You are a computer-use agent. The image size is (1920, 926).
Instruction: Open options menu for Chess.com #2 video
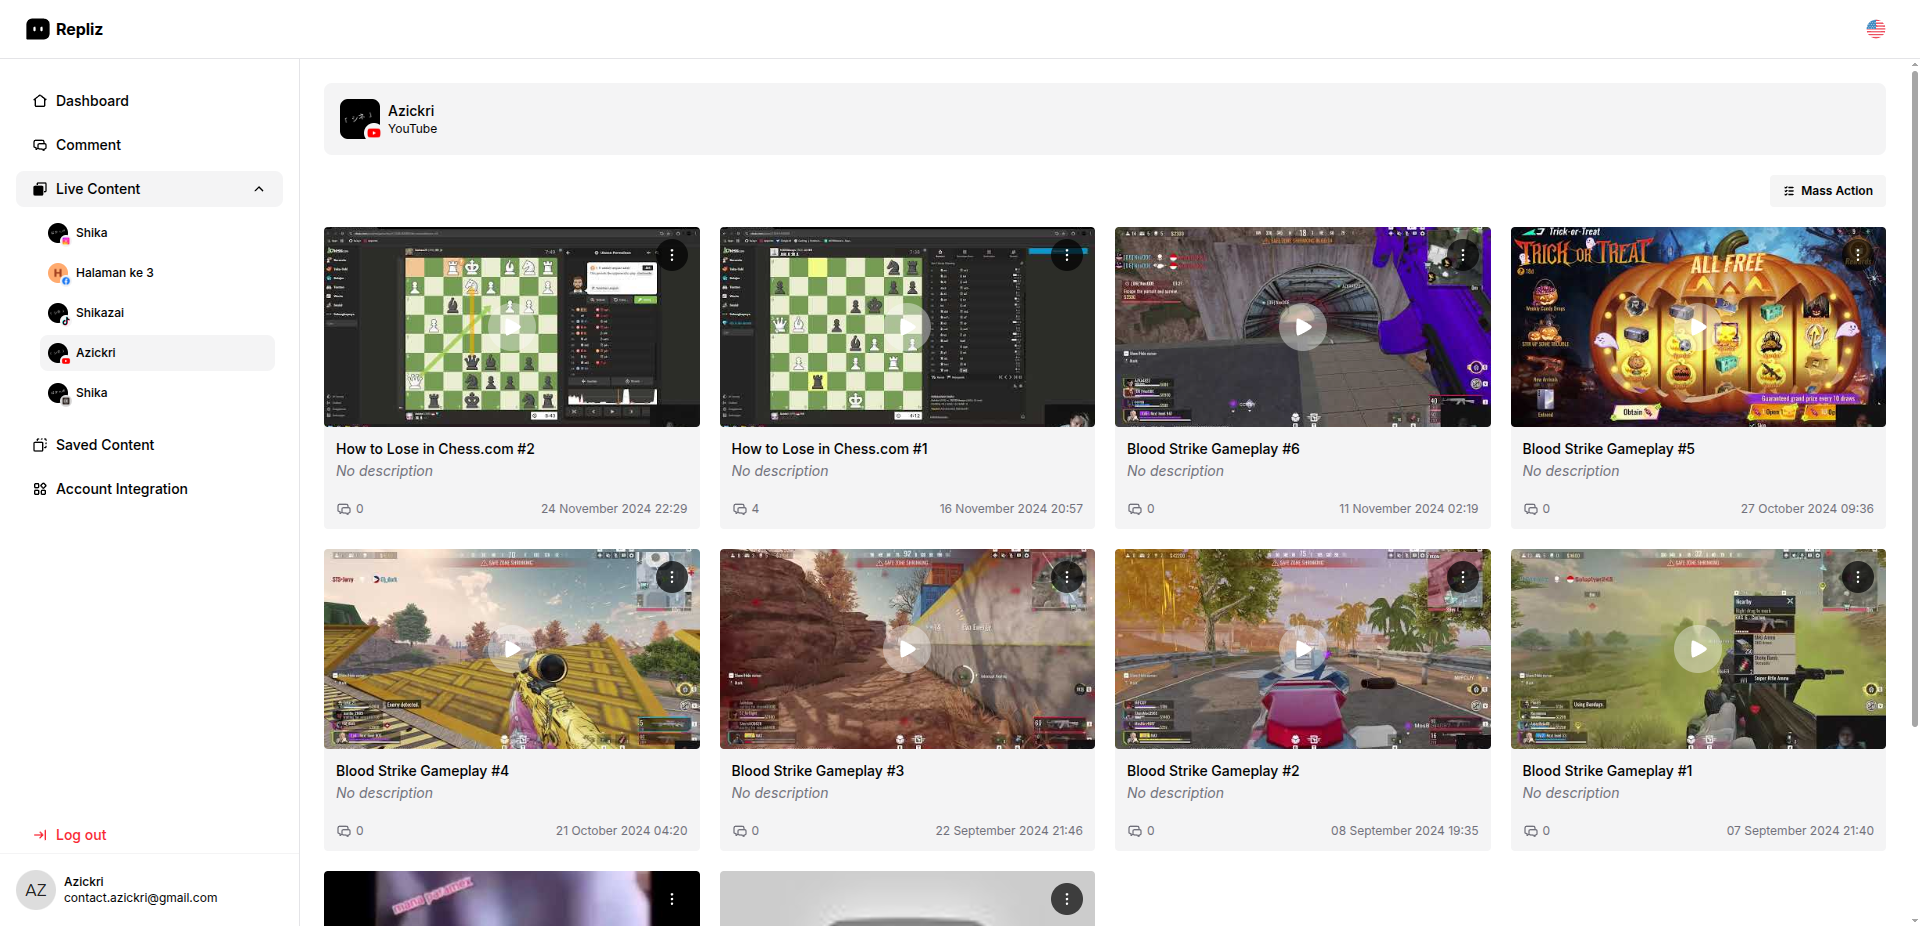672,255
